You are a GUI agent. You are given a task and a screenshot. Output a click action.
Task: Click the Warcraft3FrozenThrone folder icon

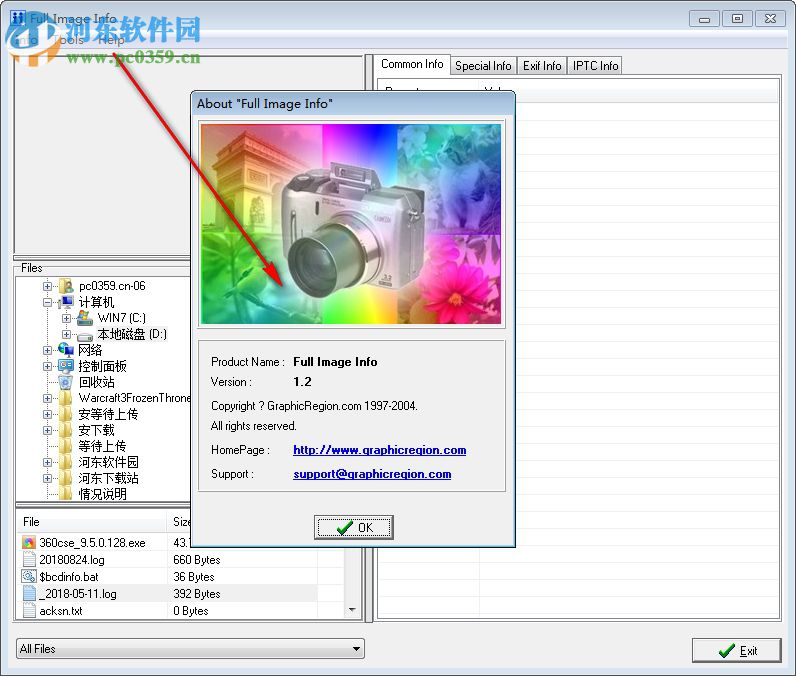tap(66, 398)
